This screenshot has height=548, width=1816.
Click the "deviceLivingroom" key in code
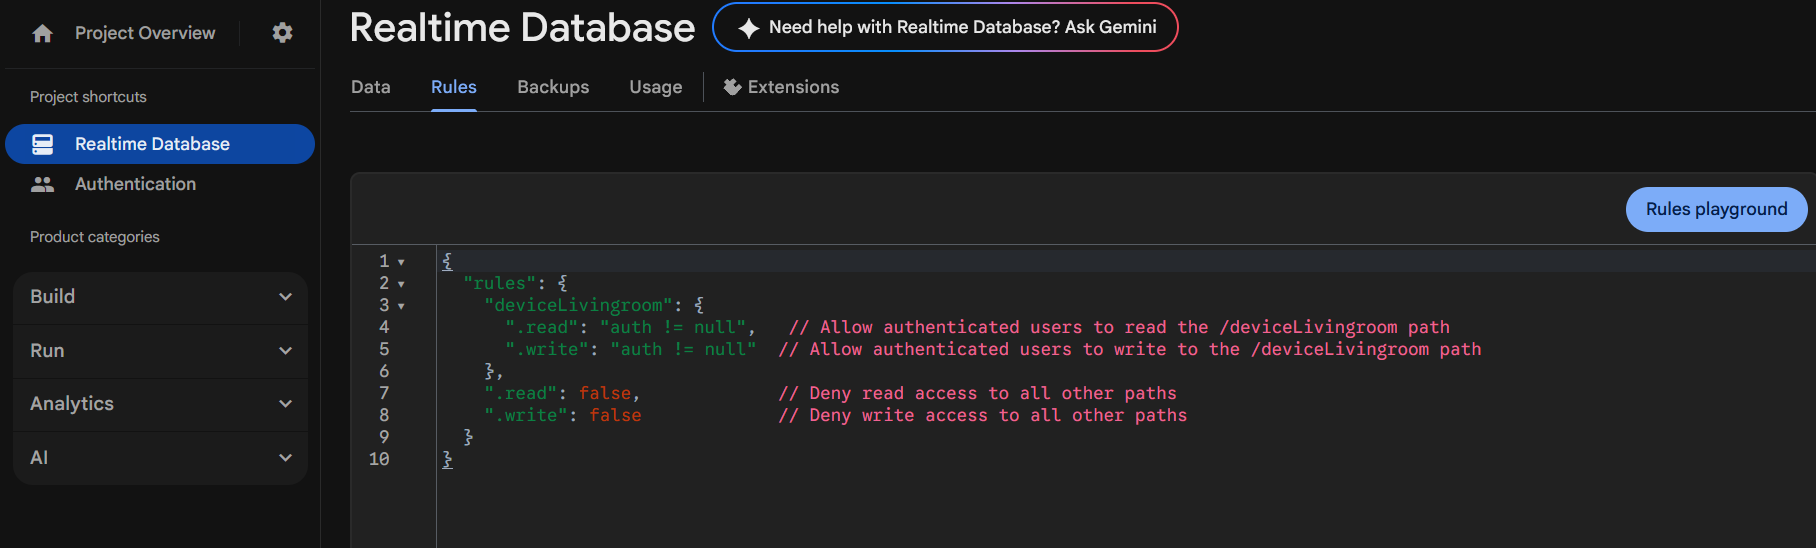coord(578,305)
